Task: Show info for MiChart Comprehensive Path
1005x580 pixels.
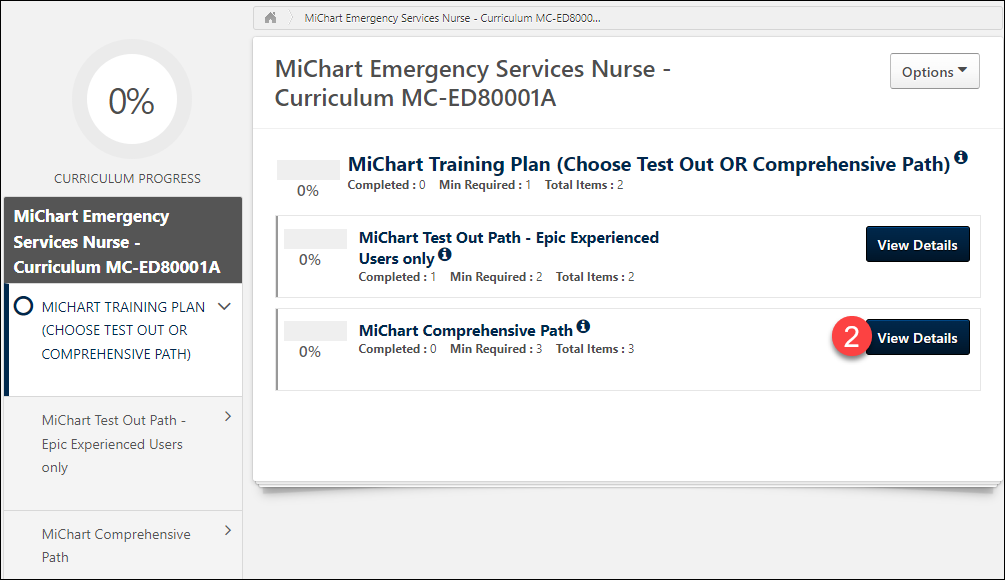Action: (x=583, y=326)
